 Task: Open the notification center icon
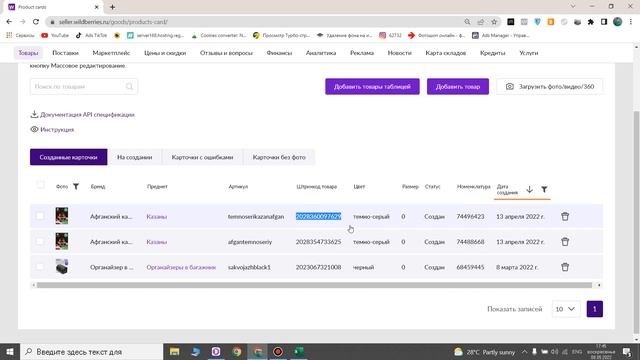627,351
